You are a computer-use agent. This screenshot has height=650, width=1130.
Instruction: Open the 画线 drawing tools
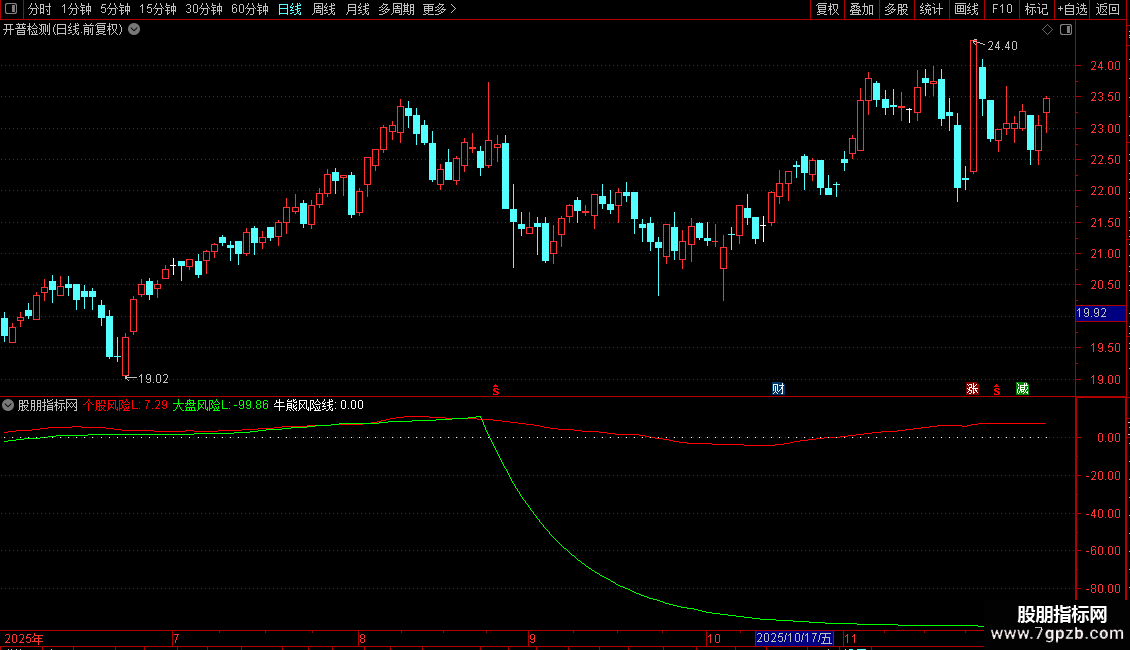pyautogui.click(x=966, y=9)
